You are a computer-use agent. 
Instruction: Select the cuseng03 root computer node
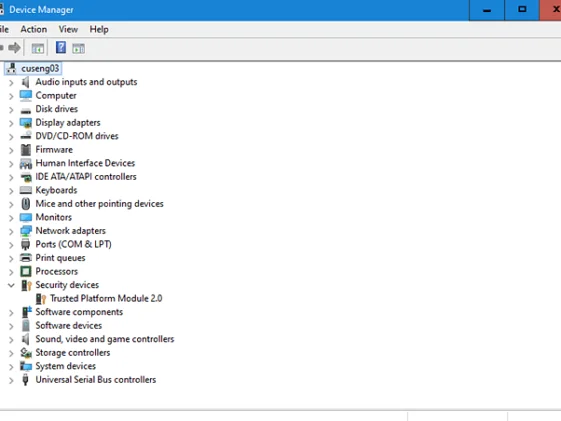coord(40,68)
